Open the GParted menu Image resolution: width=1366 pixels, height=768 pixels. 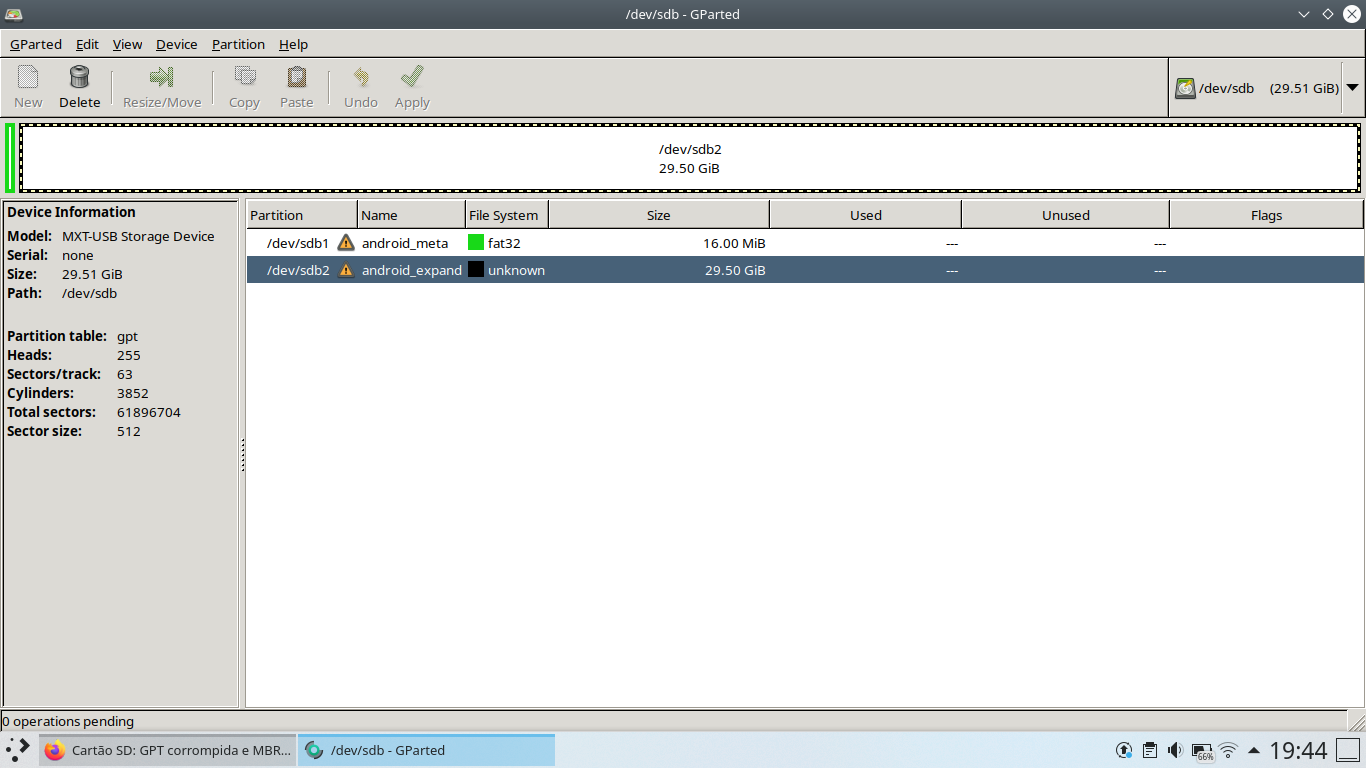(x=36, y=44)
